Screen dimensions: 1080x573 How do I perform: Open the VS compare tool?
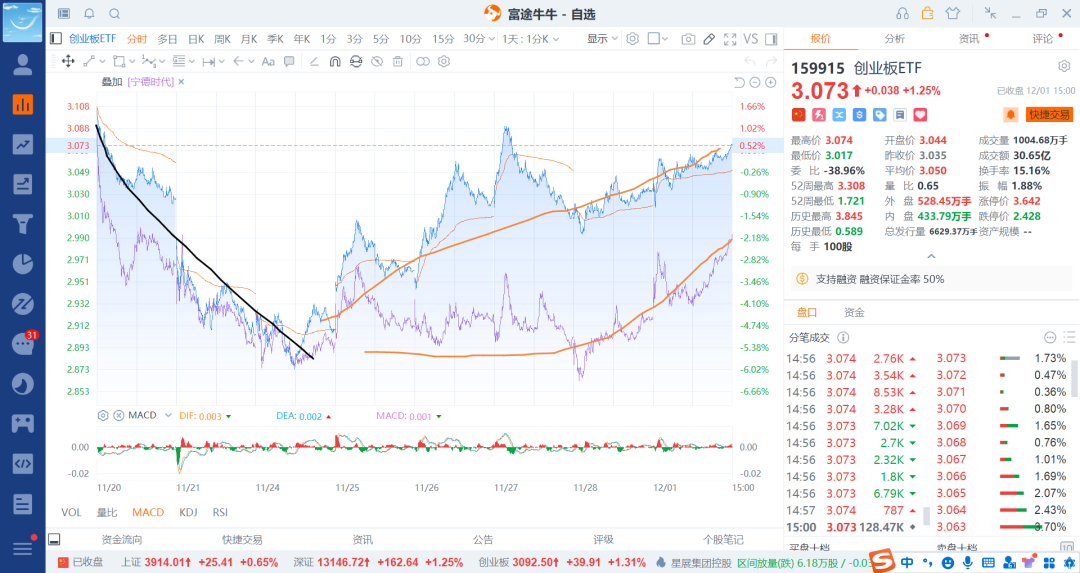tap(751, 39)
